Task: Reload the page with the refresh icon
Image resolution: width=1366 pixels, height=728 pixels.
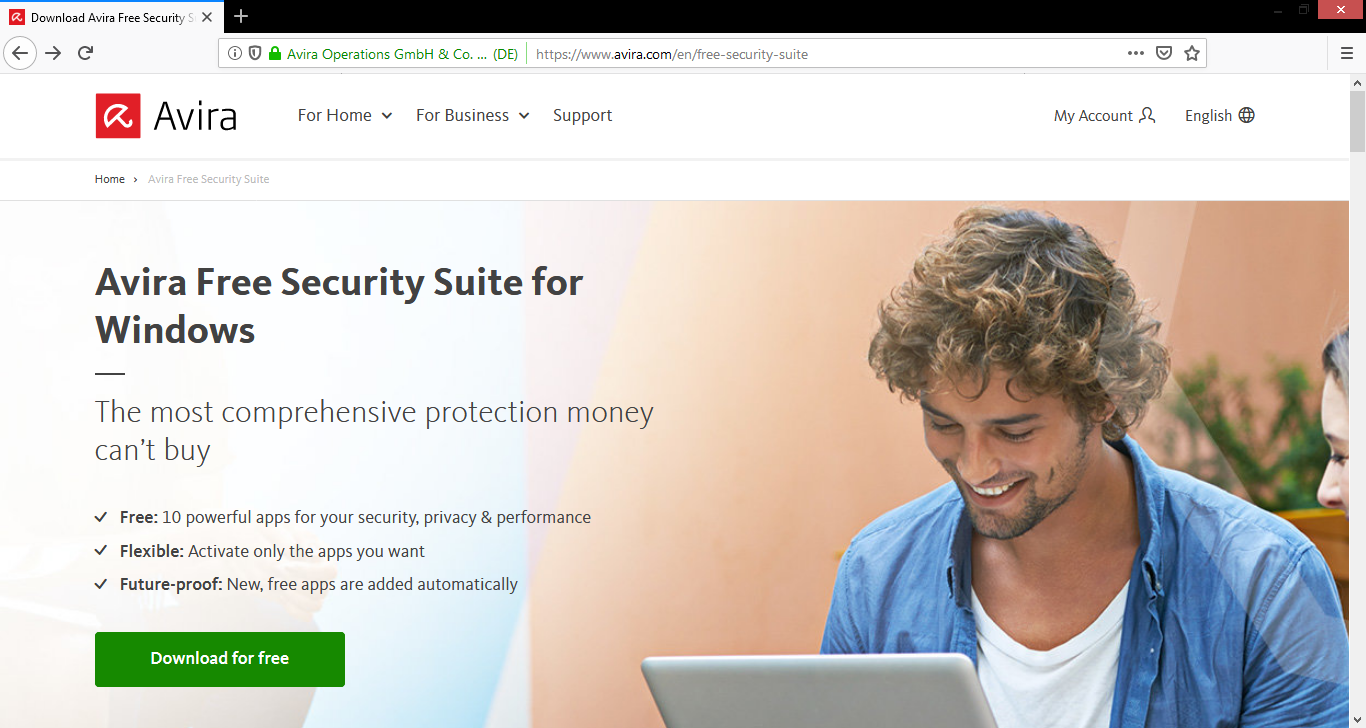Action: click(x=86, y=53)
